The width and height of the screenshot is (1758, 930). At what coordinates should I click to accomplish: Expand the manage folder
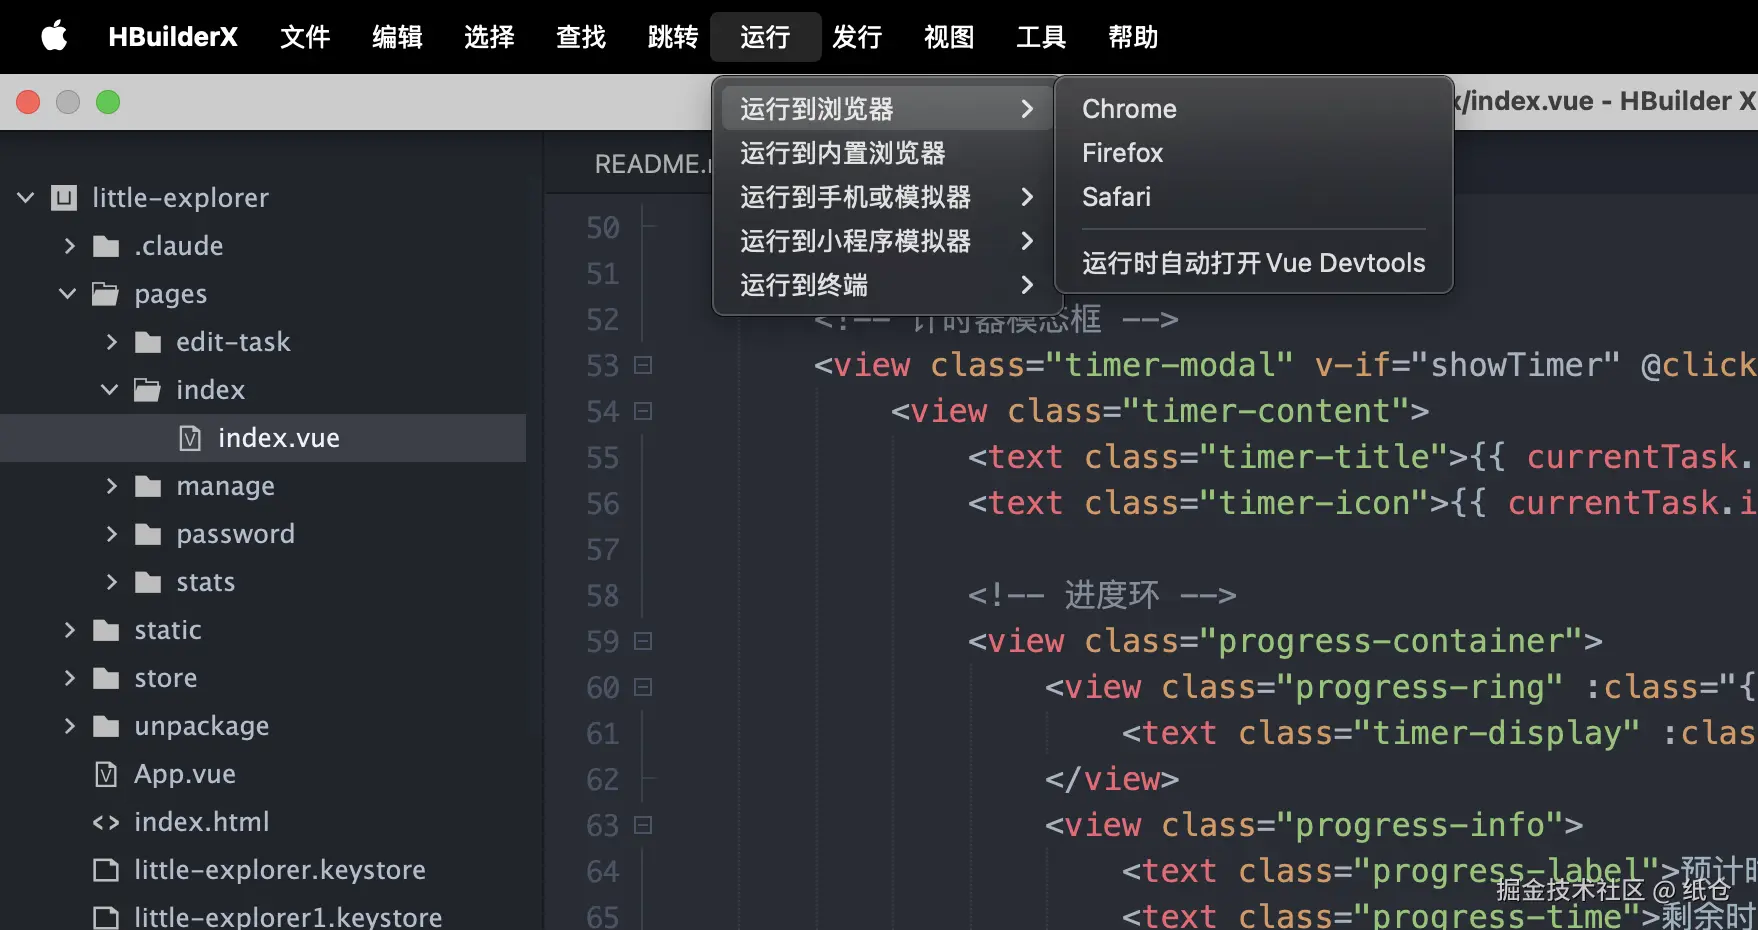point(111,485)
